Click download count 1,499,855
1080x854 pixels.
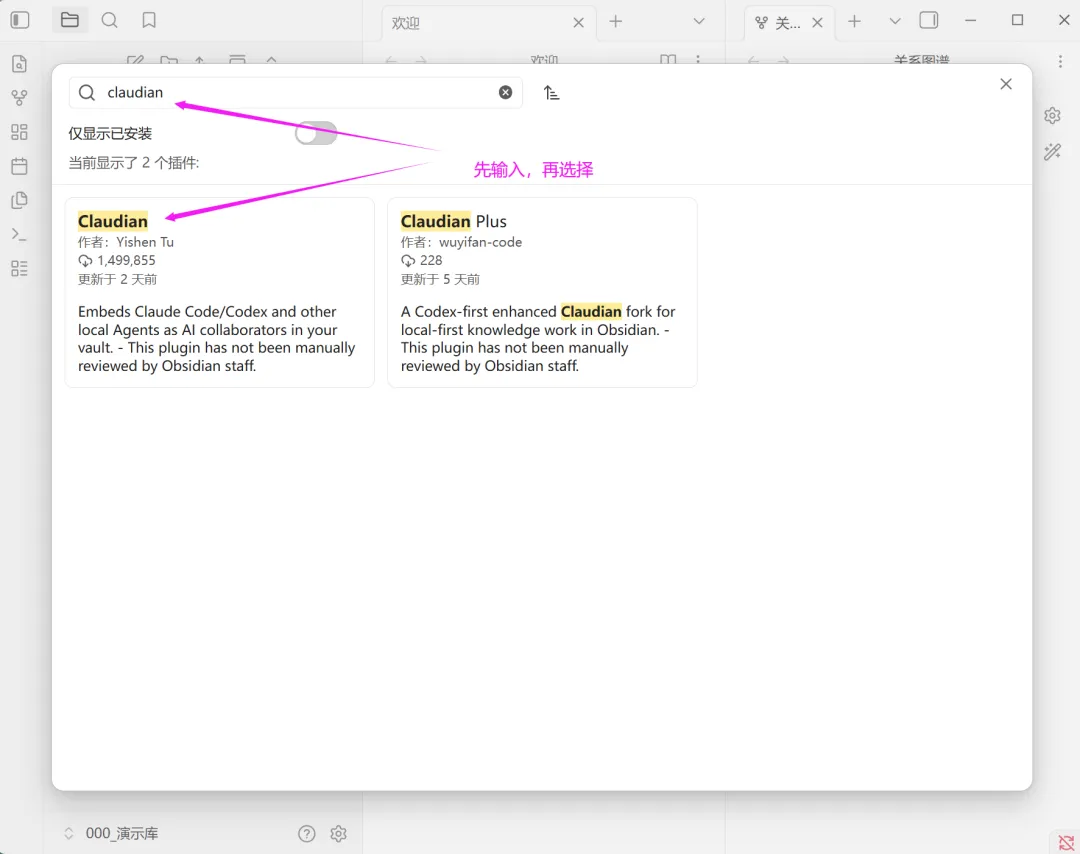coord(126,260)
